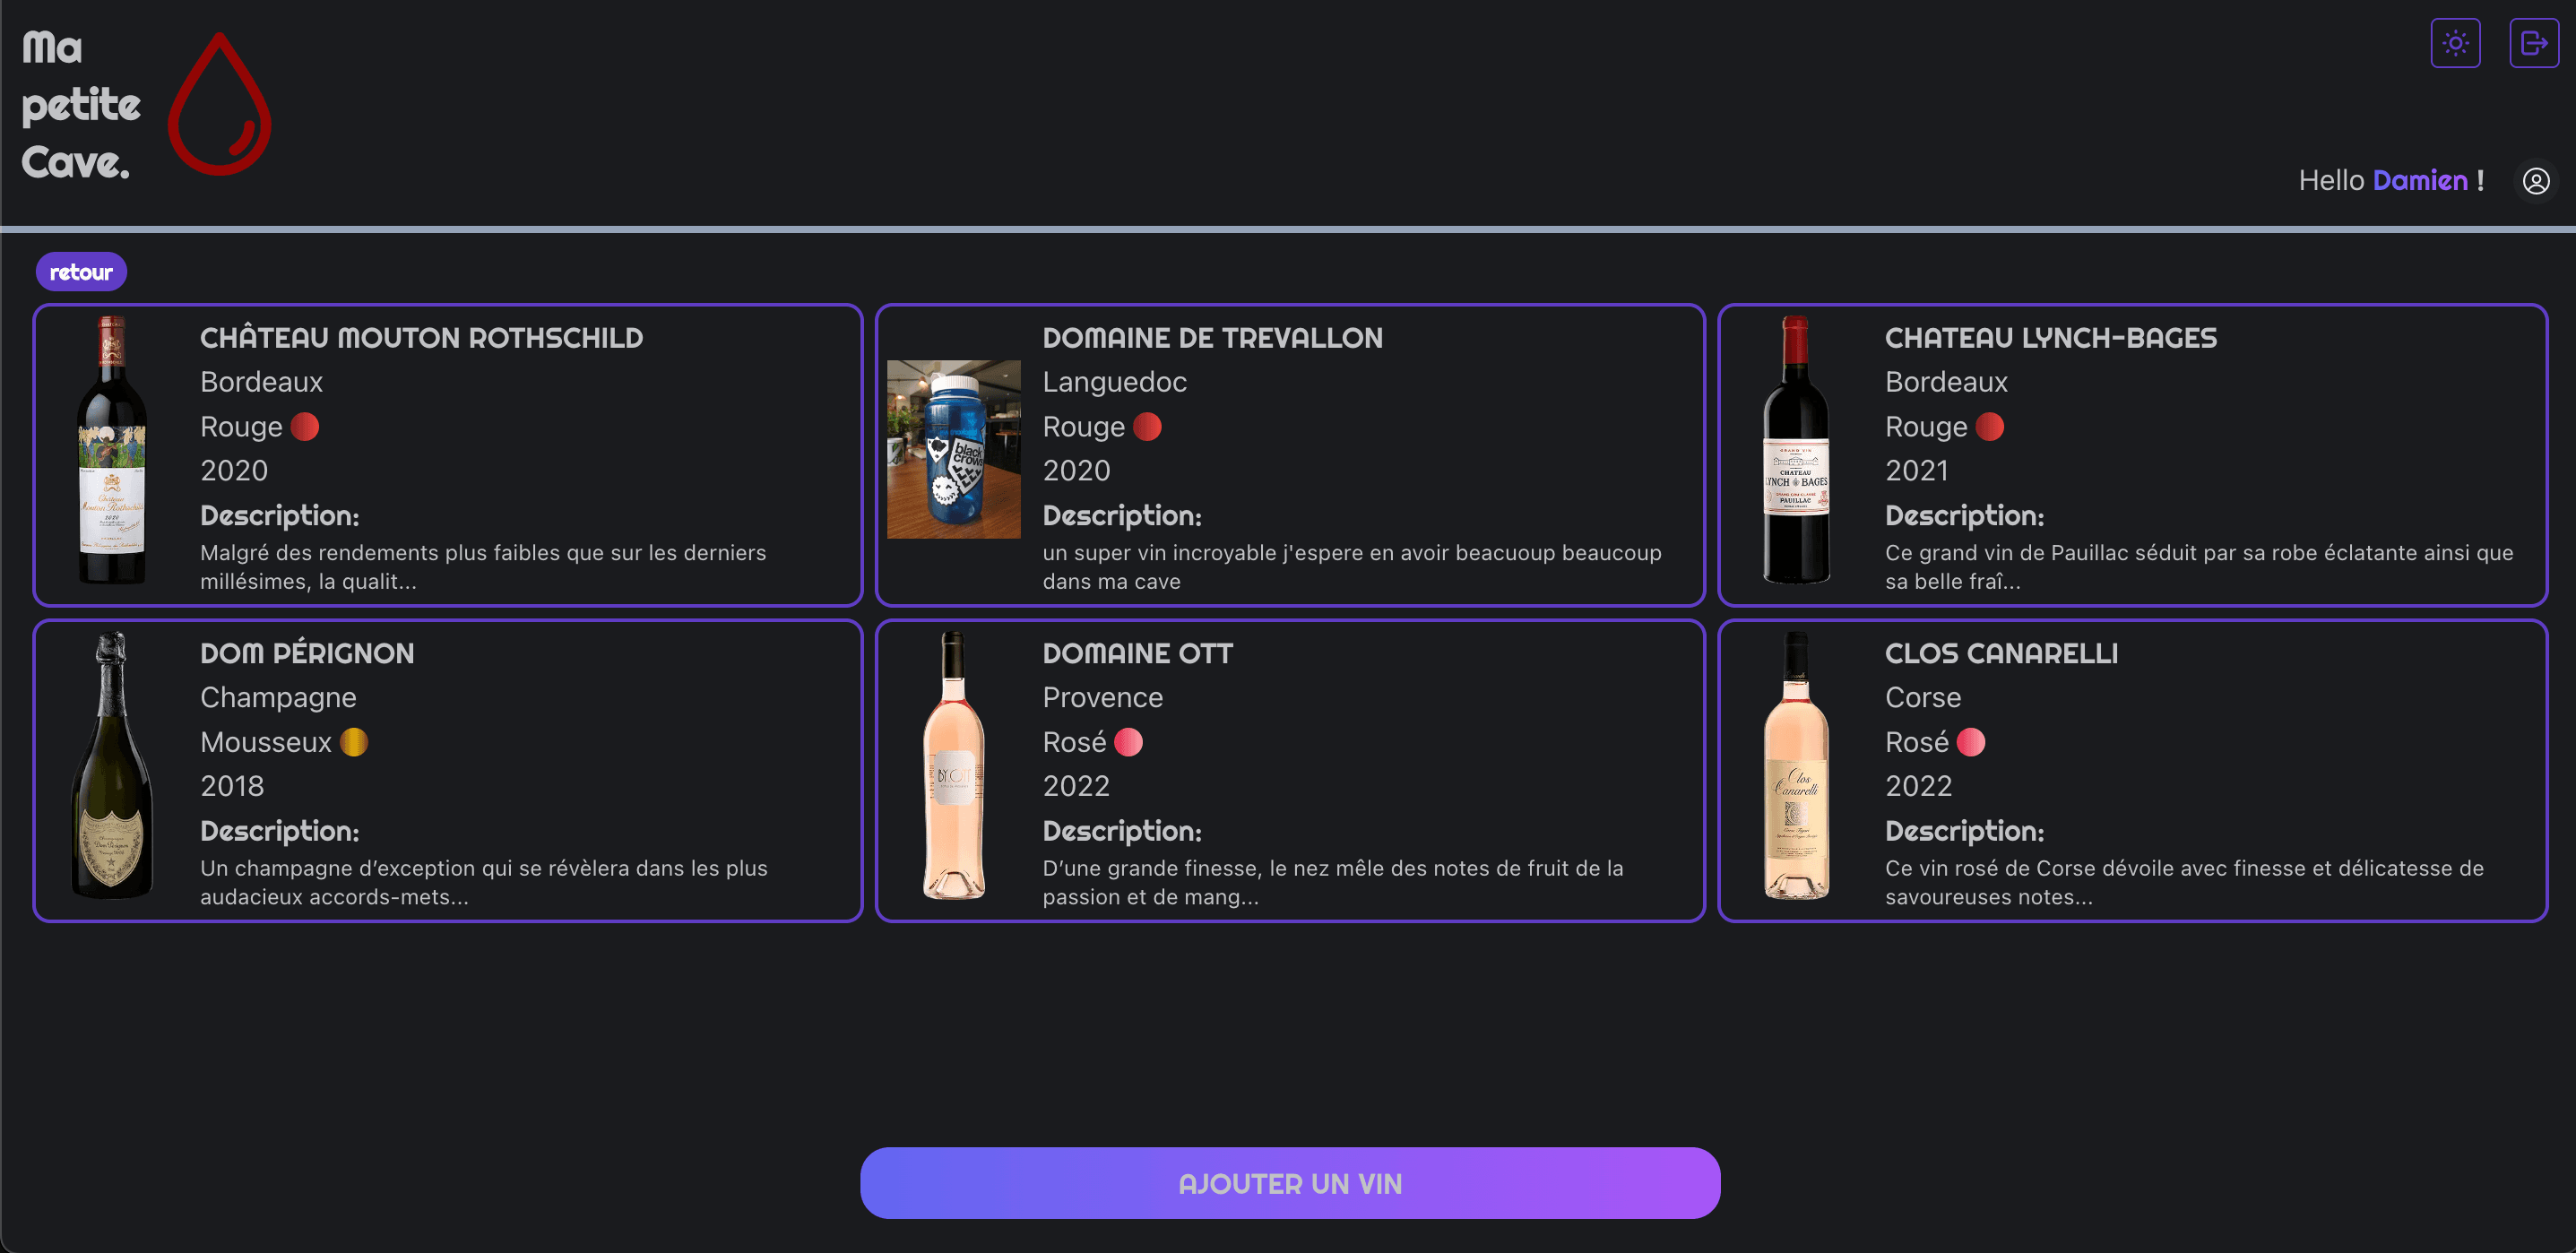Click the Ma petite Cave title
The image size is (2576, 1253).
(80, 105)
